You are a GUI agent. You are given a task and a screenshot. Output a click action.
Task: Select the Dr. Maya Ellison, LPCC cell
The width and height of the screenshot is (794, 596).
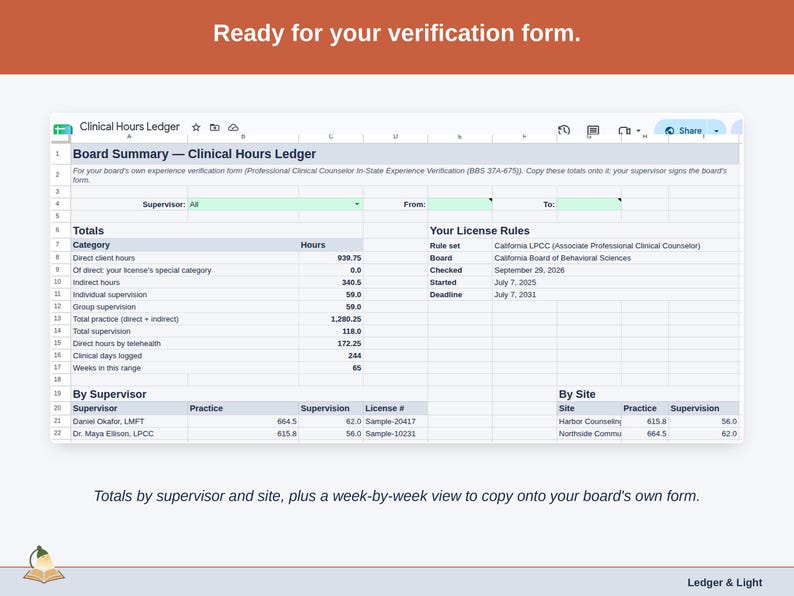point(129,433)
